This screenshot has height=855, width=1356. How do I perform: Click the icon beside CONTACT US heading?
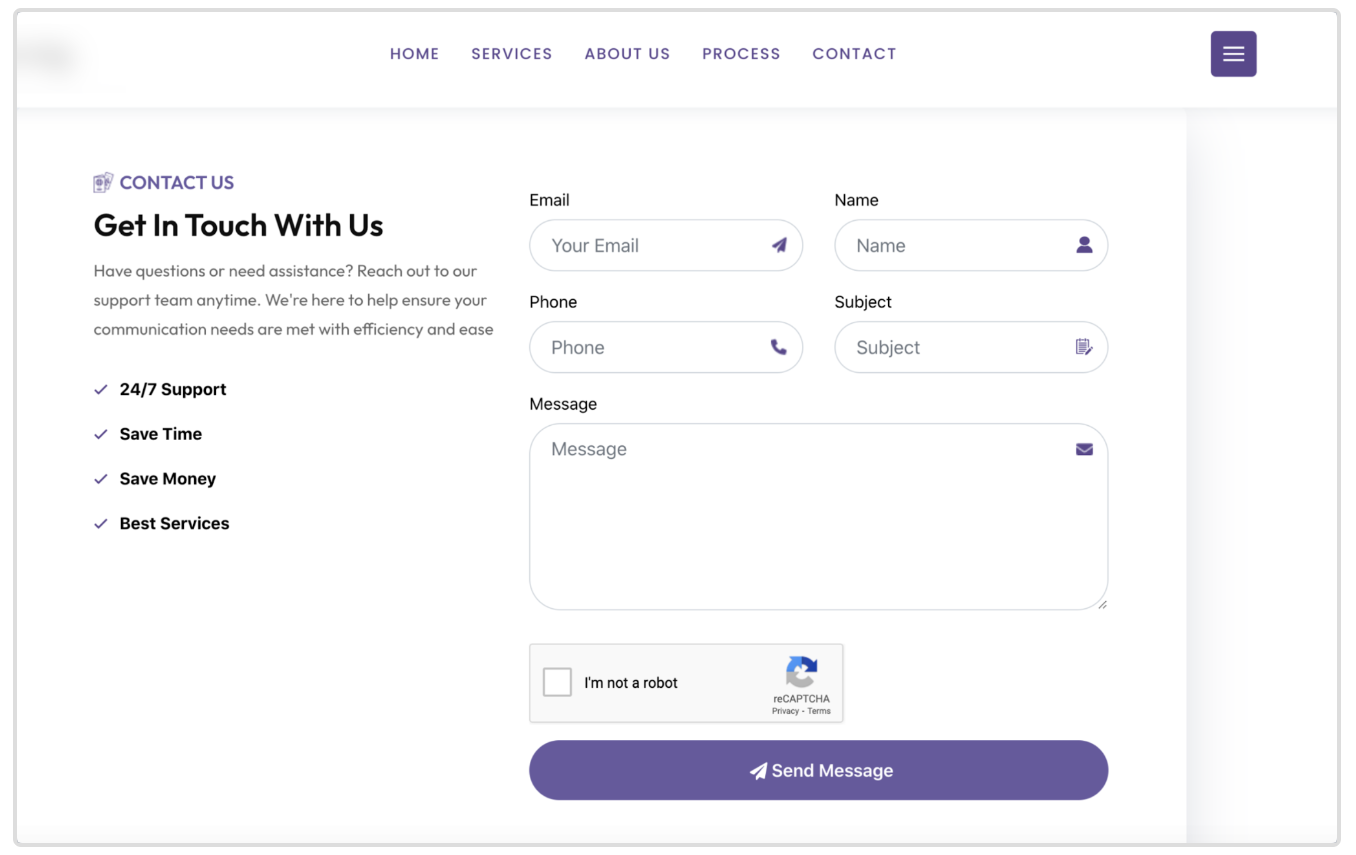[103, 181]
